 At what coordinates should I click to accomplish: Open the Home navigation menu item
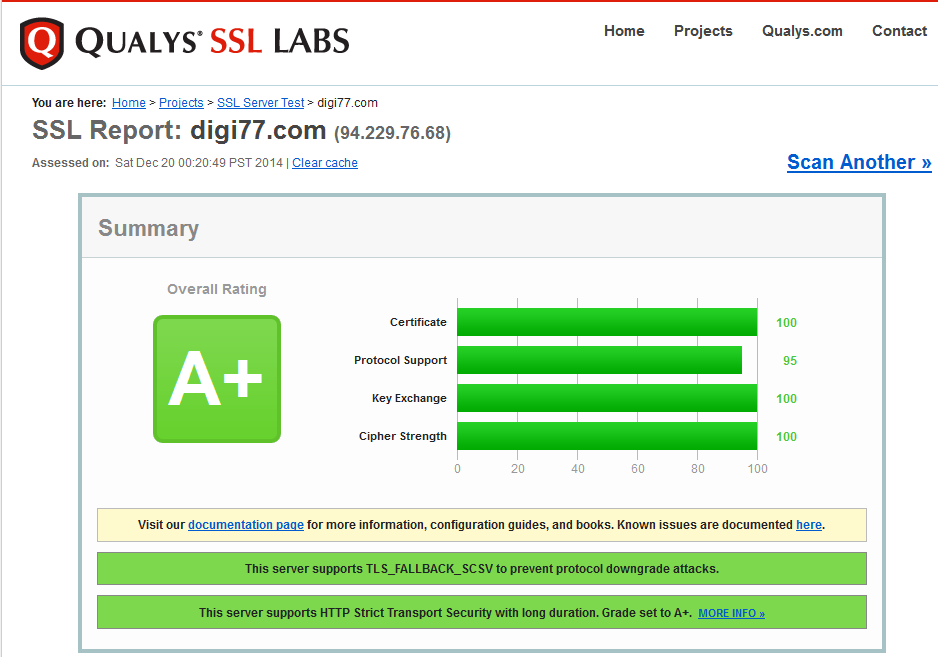pos(624,31)
